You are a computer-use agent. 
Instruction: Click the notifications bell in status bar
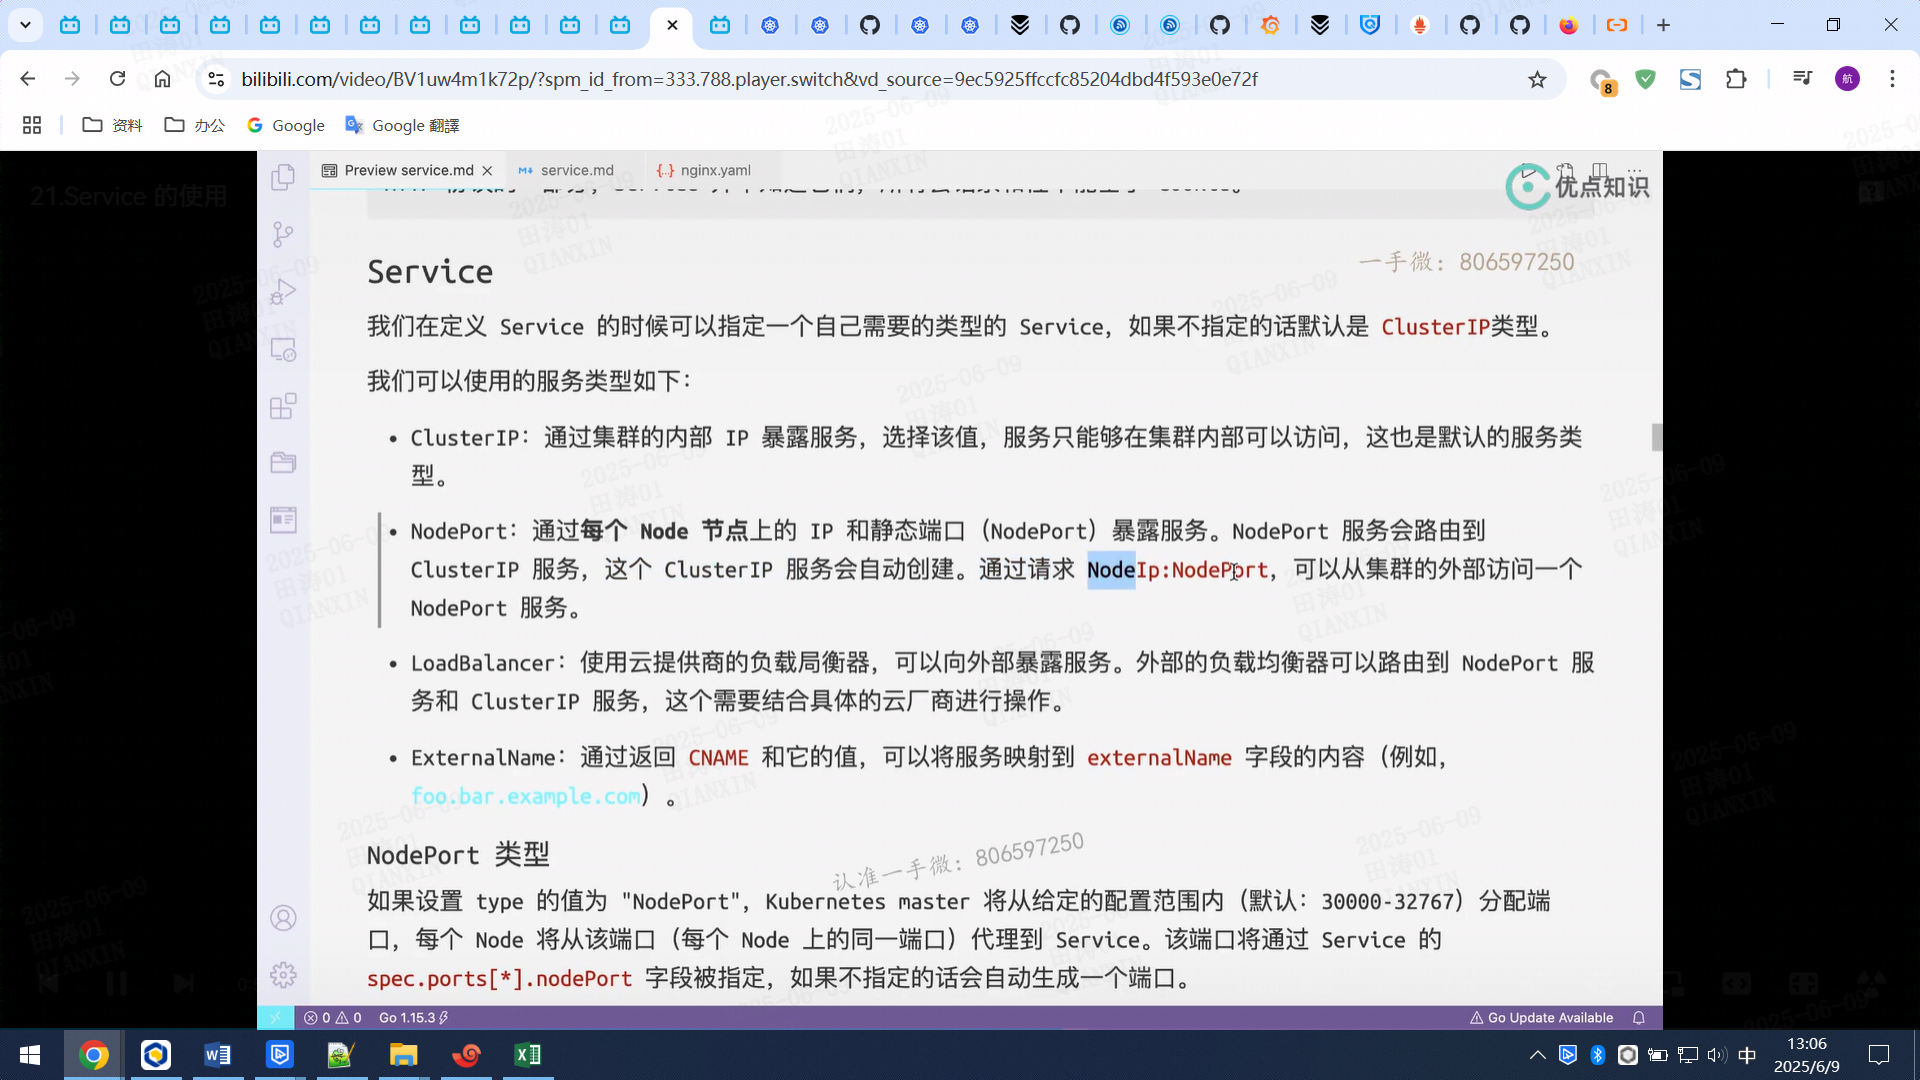coord(1639,1018)
